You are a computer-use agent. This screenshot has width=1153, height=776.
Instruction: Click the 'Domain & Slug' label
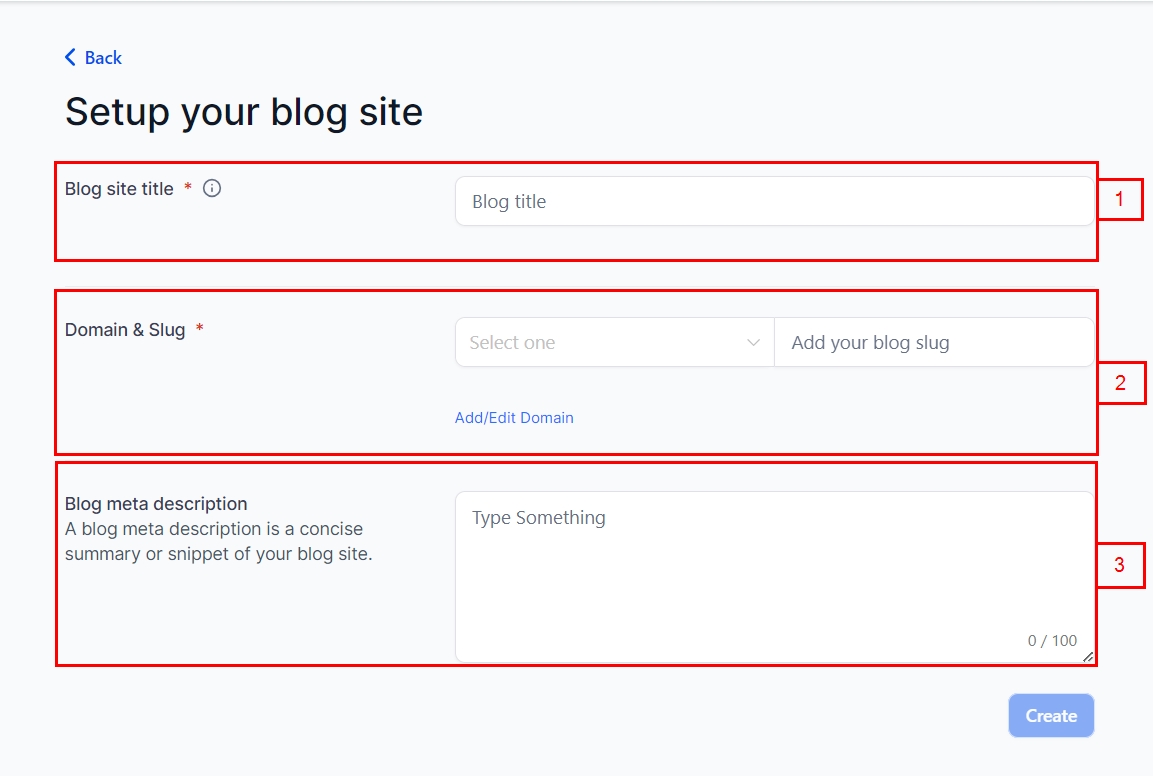pos(125,330)
